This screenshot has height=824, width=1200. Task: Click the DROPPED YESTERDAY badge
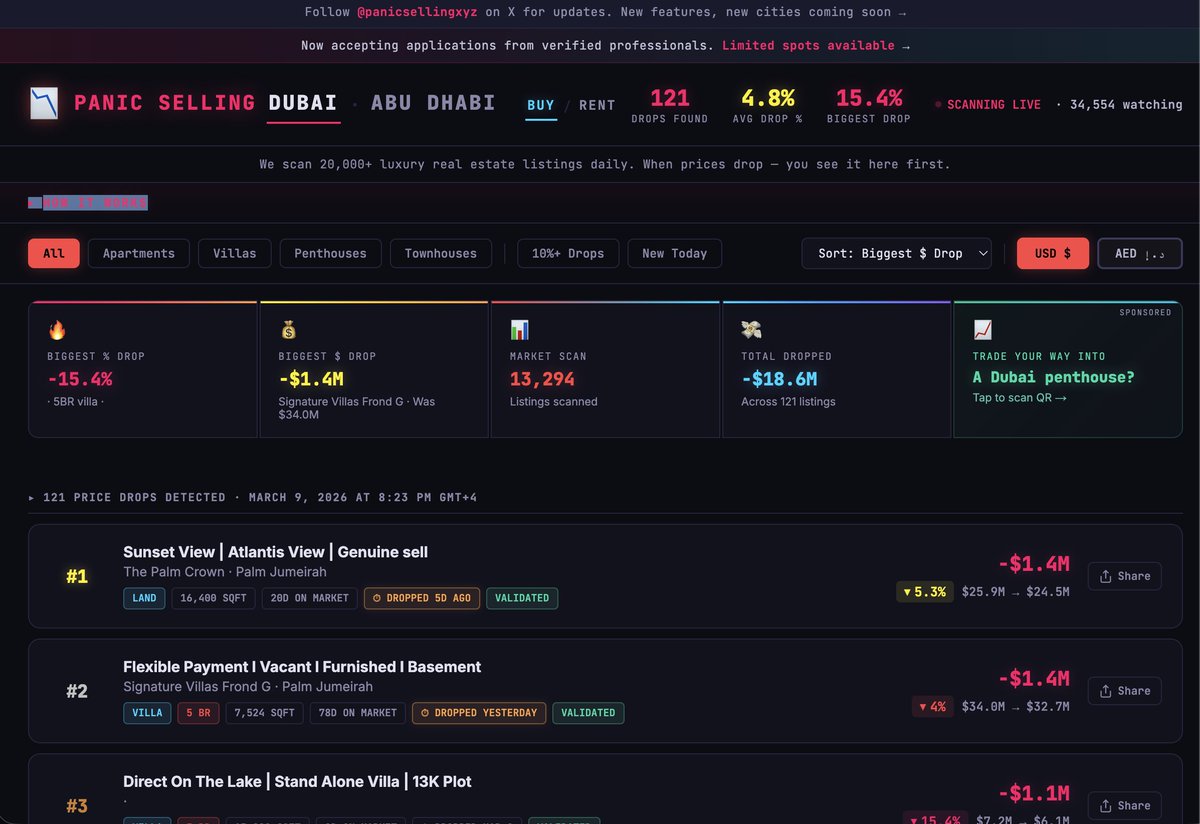coord(479,713)
